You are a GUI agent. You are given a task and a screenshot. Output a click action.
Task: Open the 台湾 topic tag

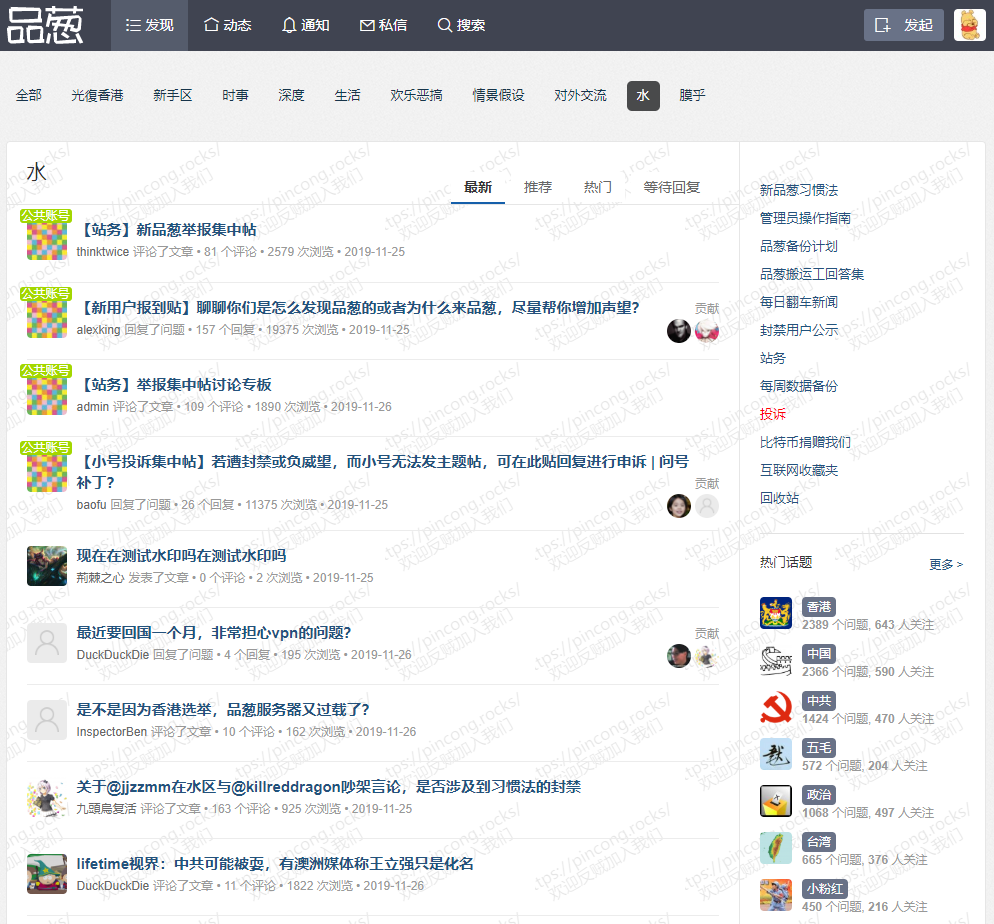point(819,842)
